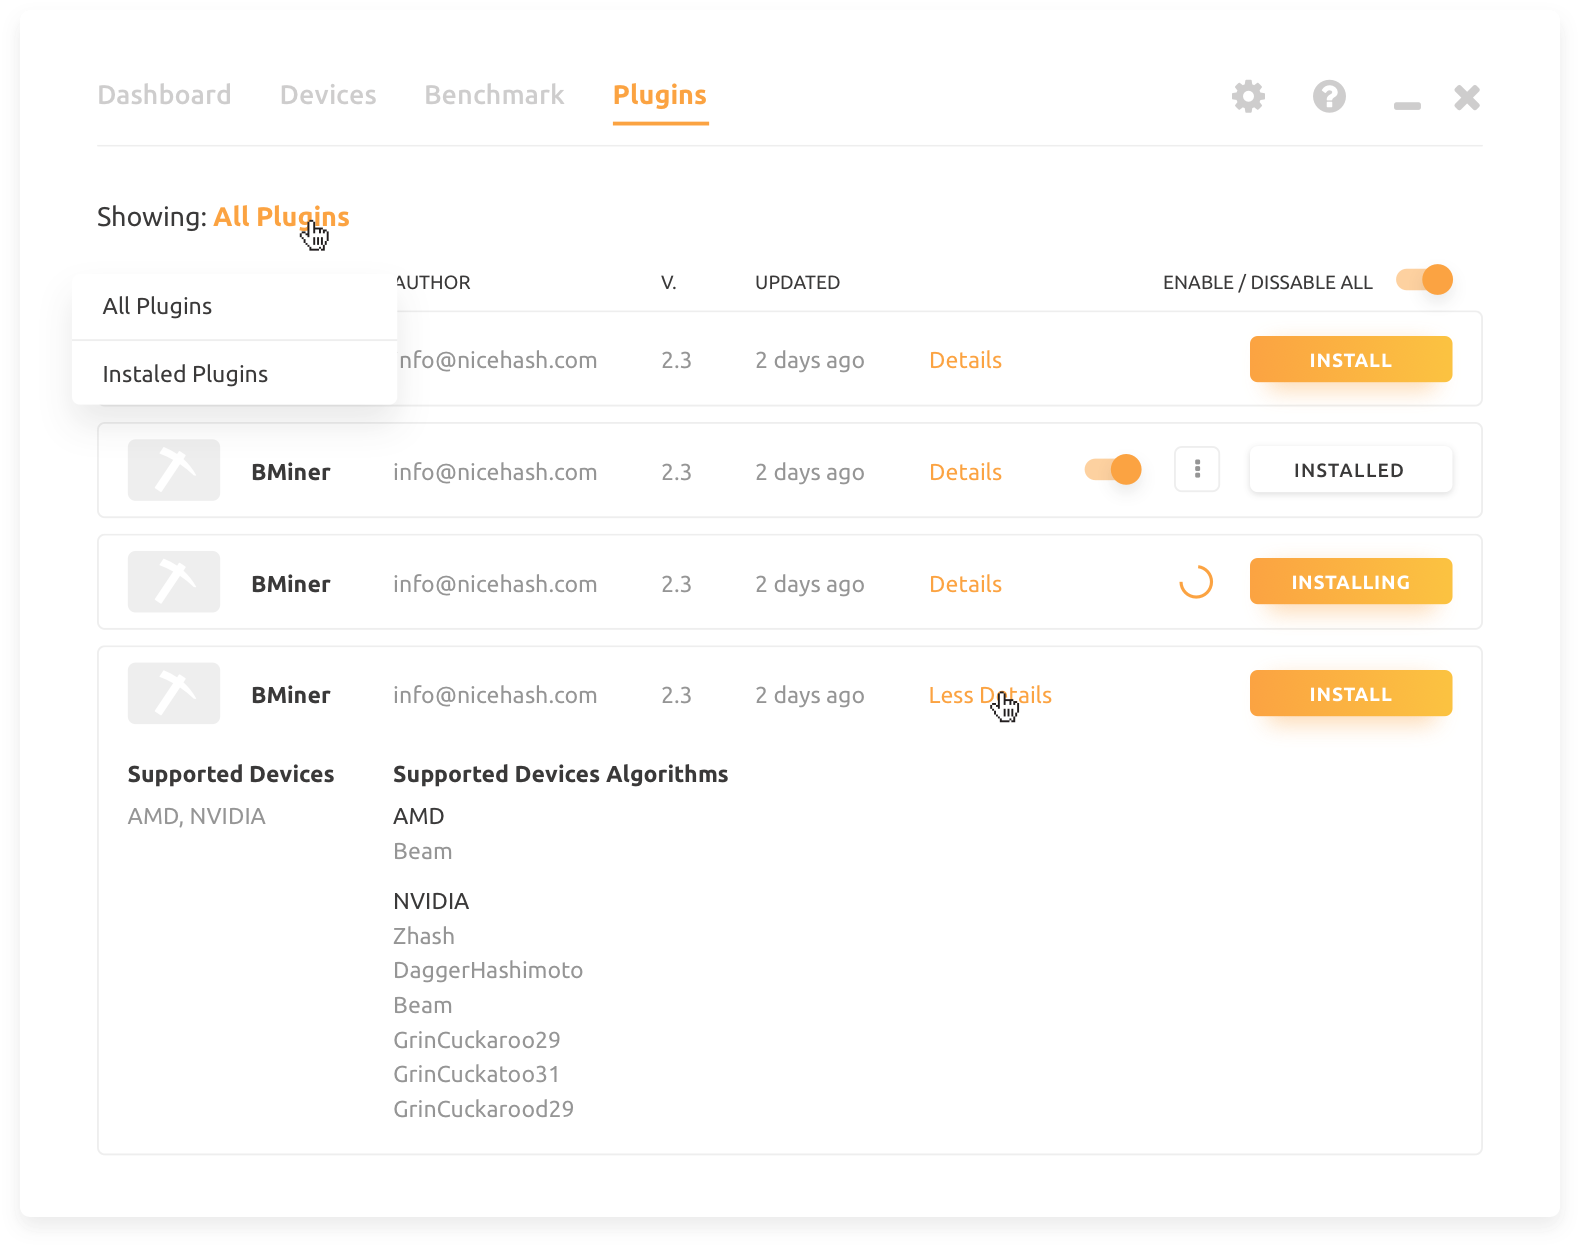The image size is (1580, 1246).
Task: Select Instaled Plugins in the dropdown list
Action: point(185,374)
